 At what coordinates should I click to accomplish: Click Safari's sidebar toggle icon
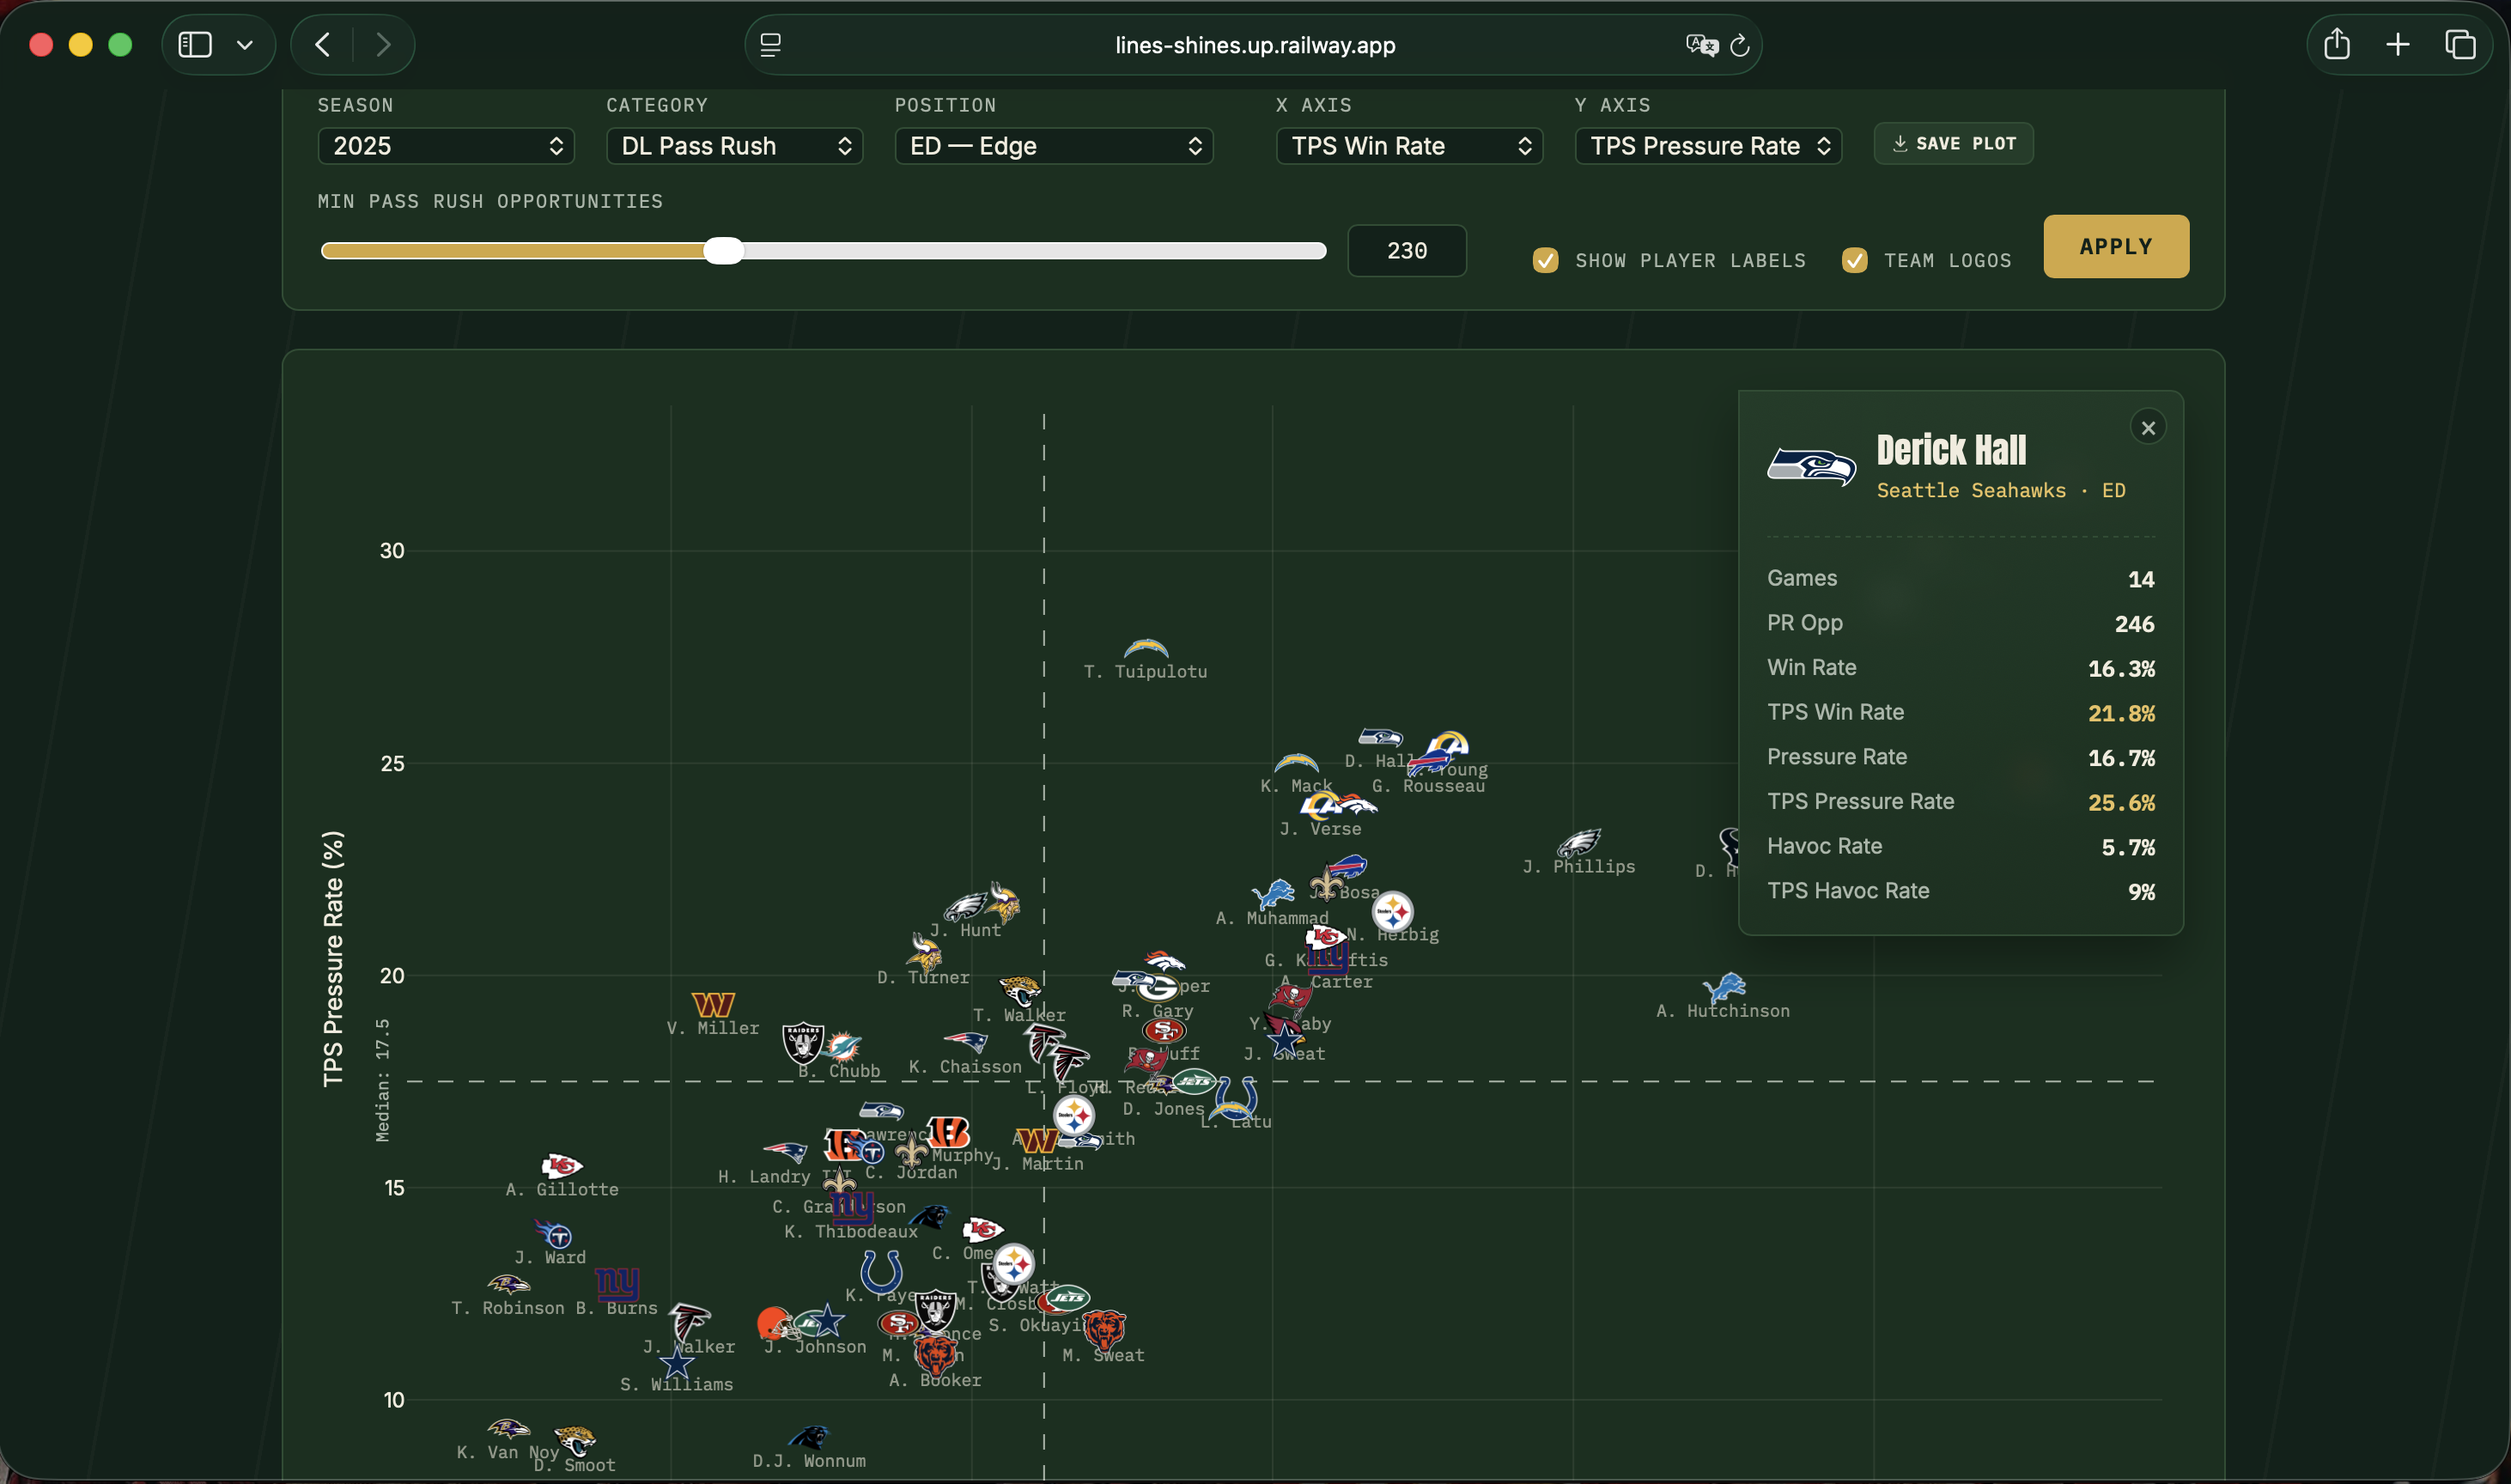click(x=194, y=45)
